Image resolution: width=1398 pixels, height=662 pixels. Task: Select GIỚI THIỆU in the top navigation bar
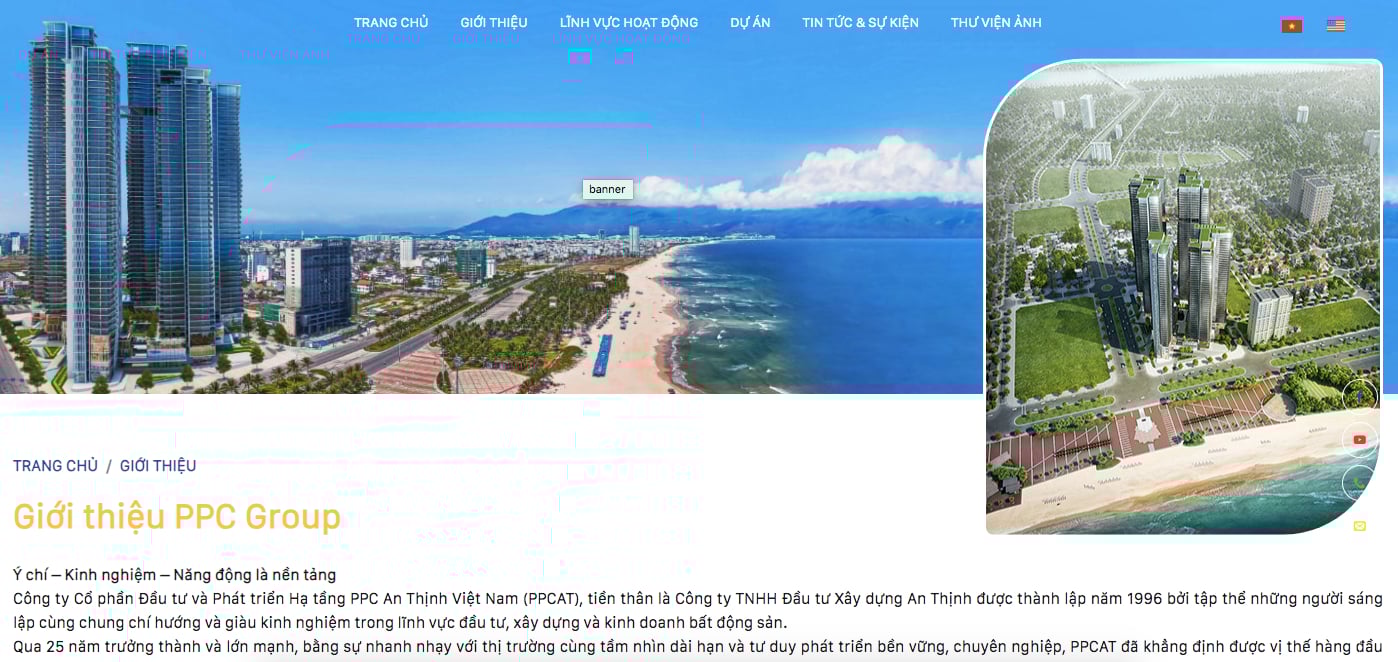point(494,22)
